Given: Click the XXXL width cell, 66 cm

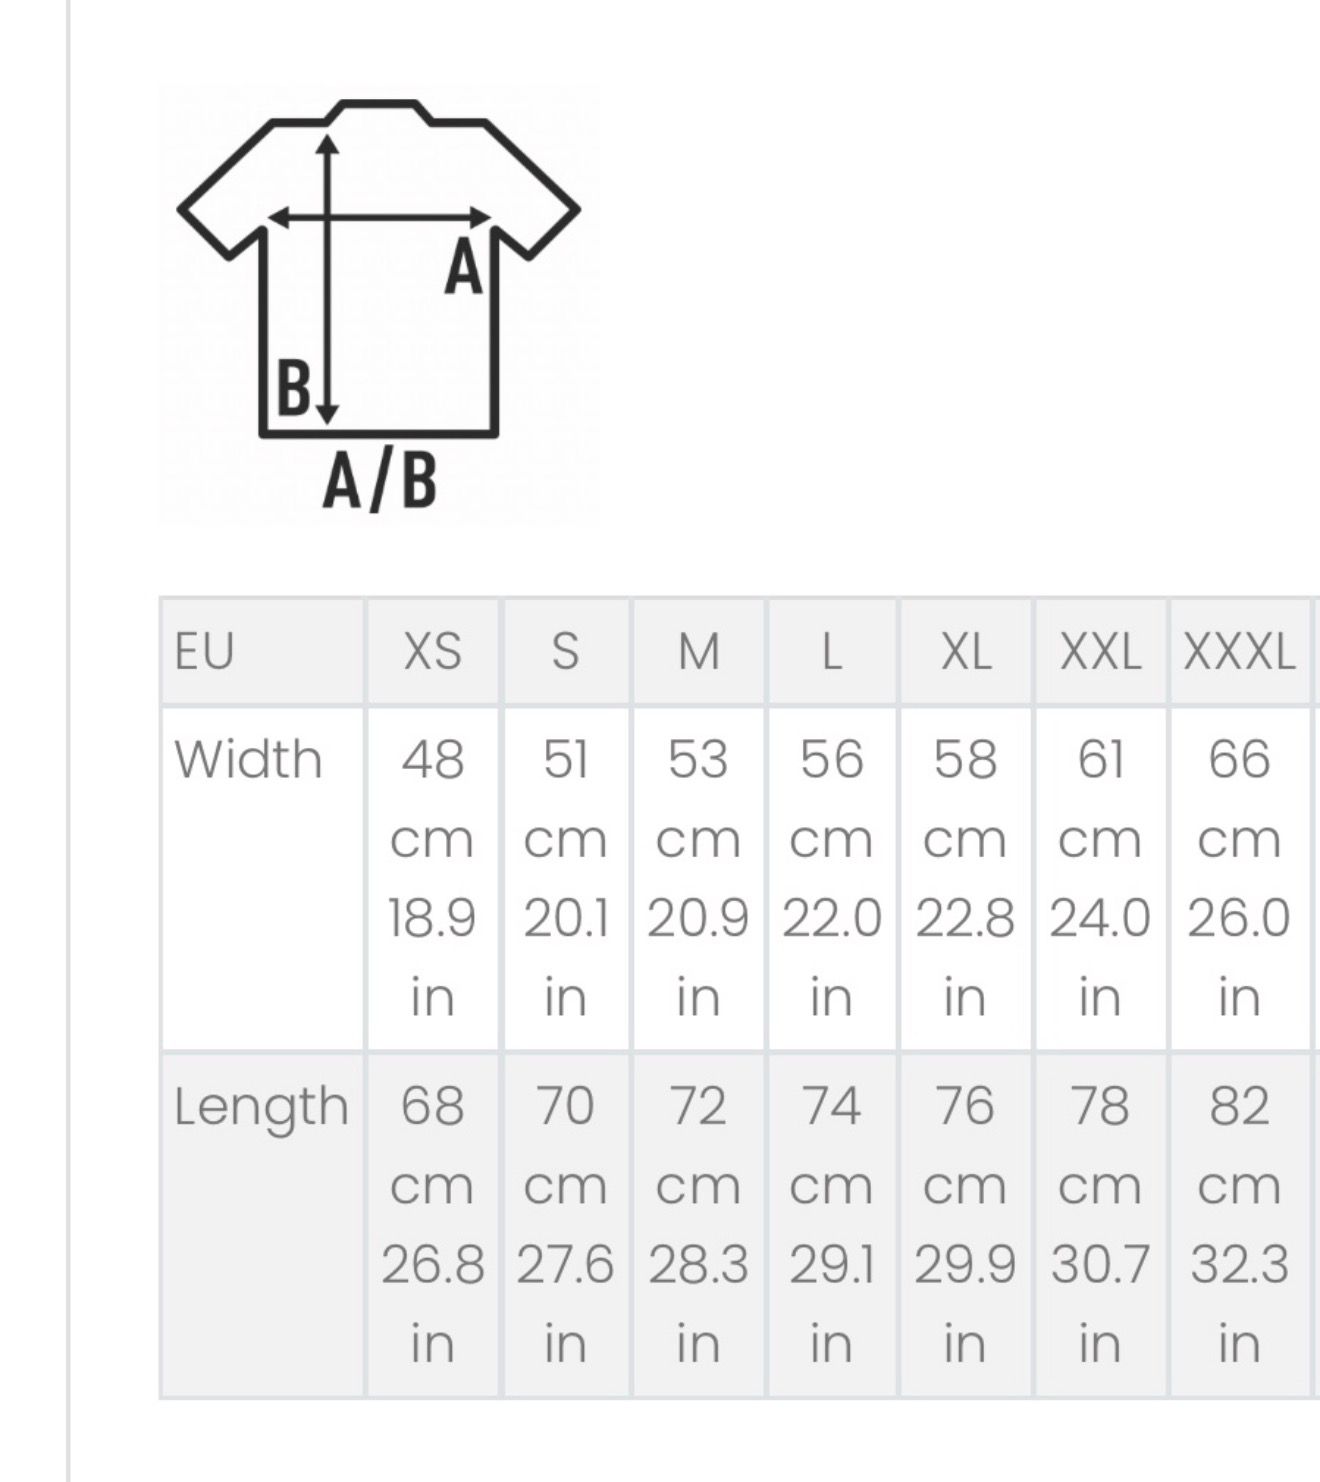Looking at the screenshot, I should [1239, 878].
